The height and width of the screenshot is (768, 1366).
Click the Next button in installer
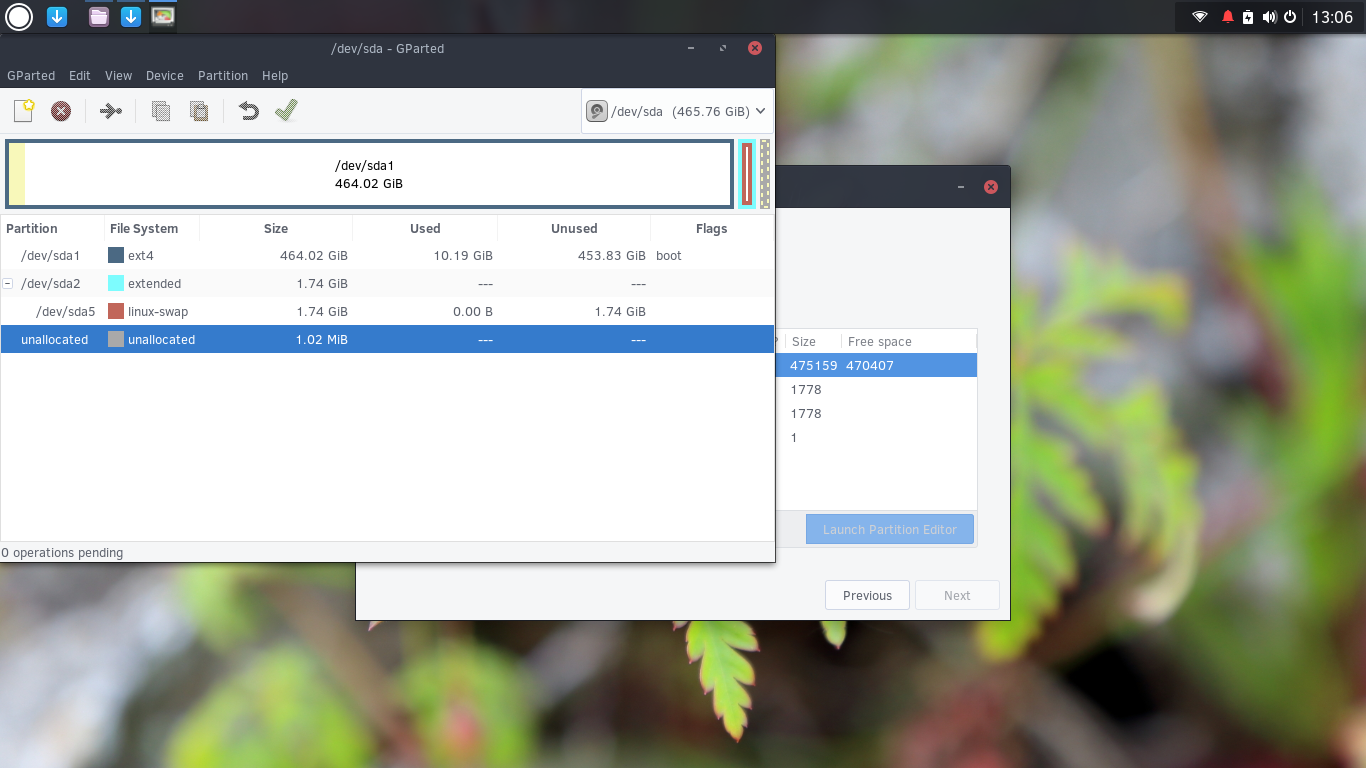(x=957, y=595)
